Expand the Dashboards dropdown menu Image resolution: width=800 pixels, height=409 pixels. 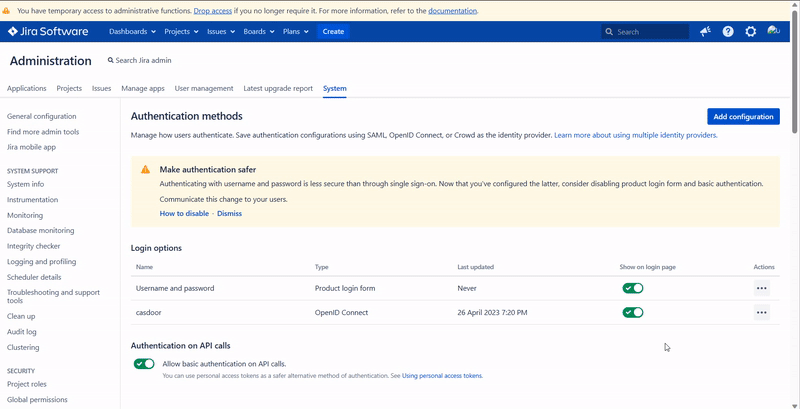(130, 32)
